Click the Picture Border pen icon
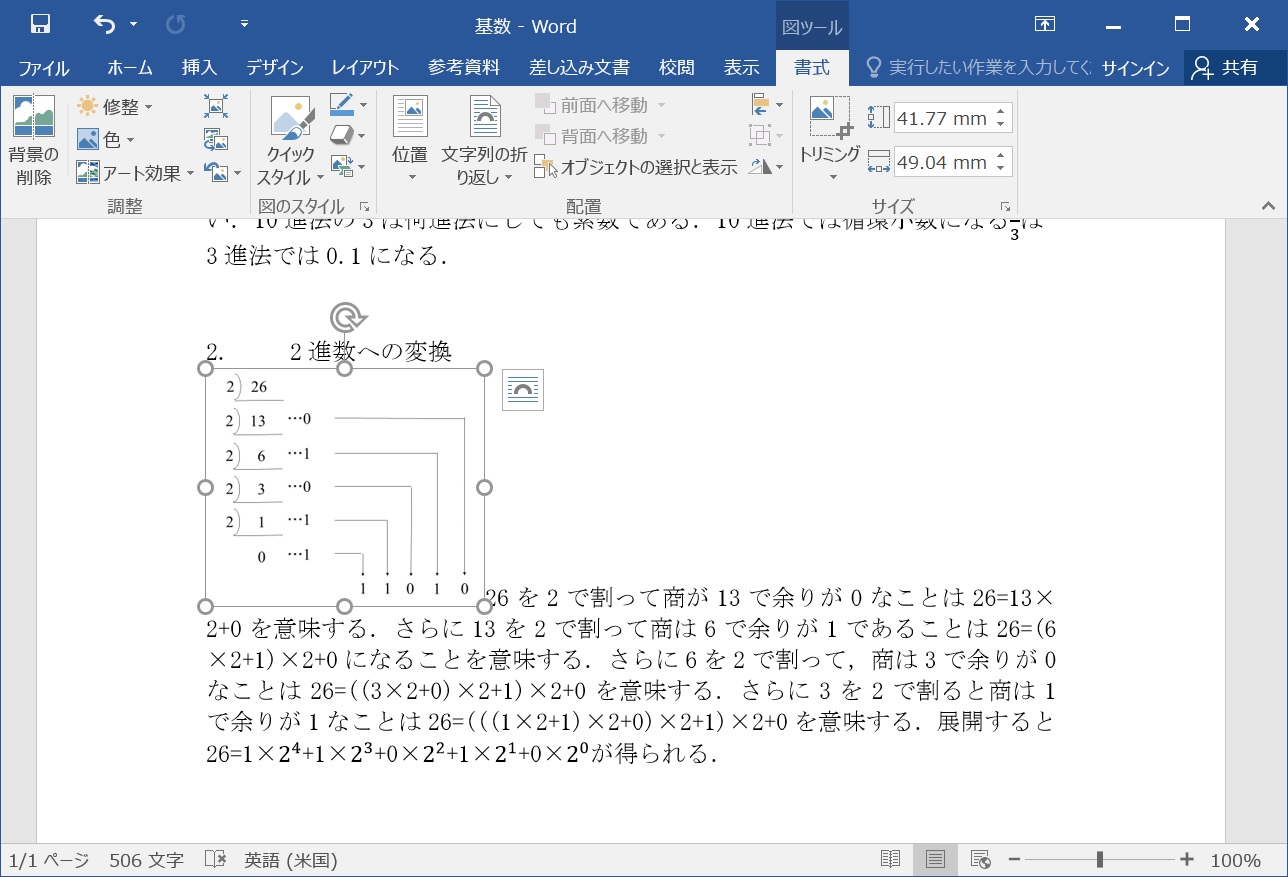Screen dimensions: 1288x877 (341, 104)
